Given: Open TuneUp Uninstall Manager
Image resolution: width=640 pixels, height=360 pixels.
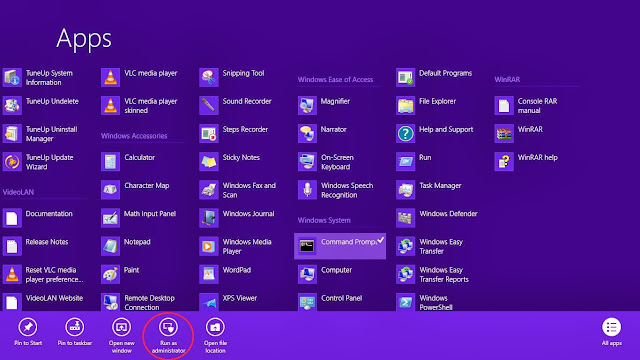Looking at the screenshot, I should coord(40,134).
